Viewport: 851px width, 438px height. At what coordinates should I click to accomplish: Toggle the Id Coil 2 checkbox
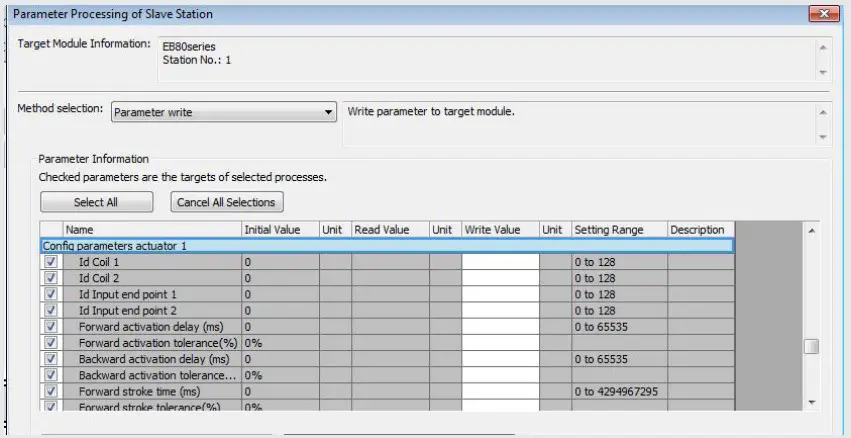(52, 278)
